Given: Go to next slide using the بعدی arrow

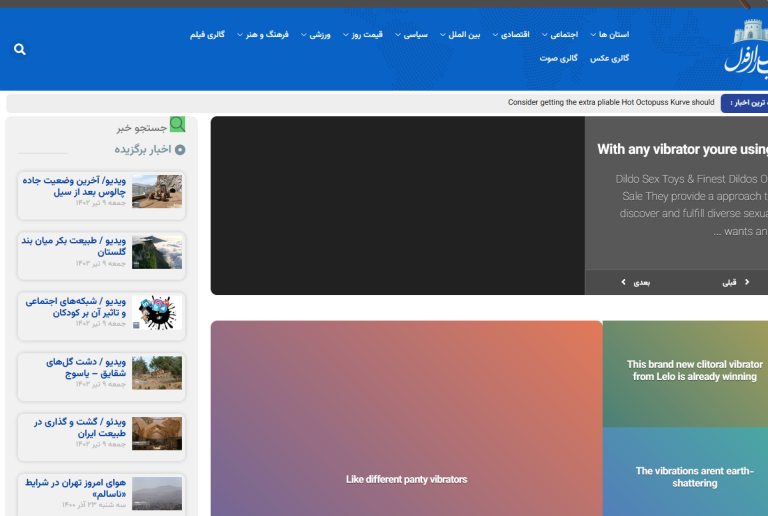Looking at the screenshot, I should pyautogui.click(x=624, y=282).
